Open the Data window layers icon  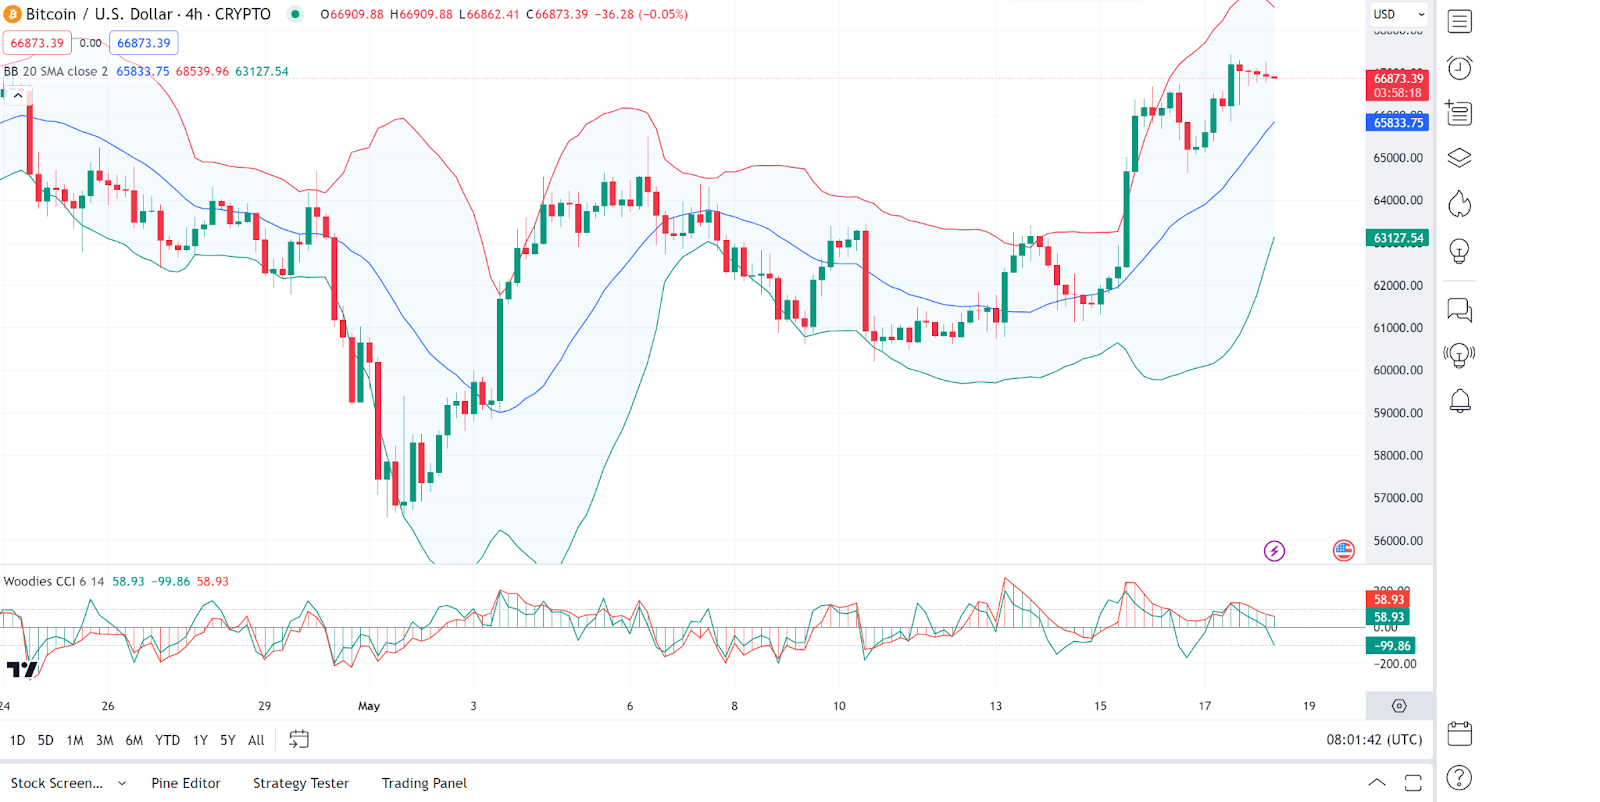tap(1459, 158)
